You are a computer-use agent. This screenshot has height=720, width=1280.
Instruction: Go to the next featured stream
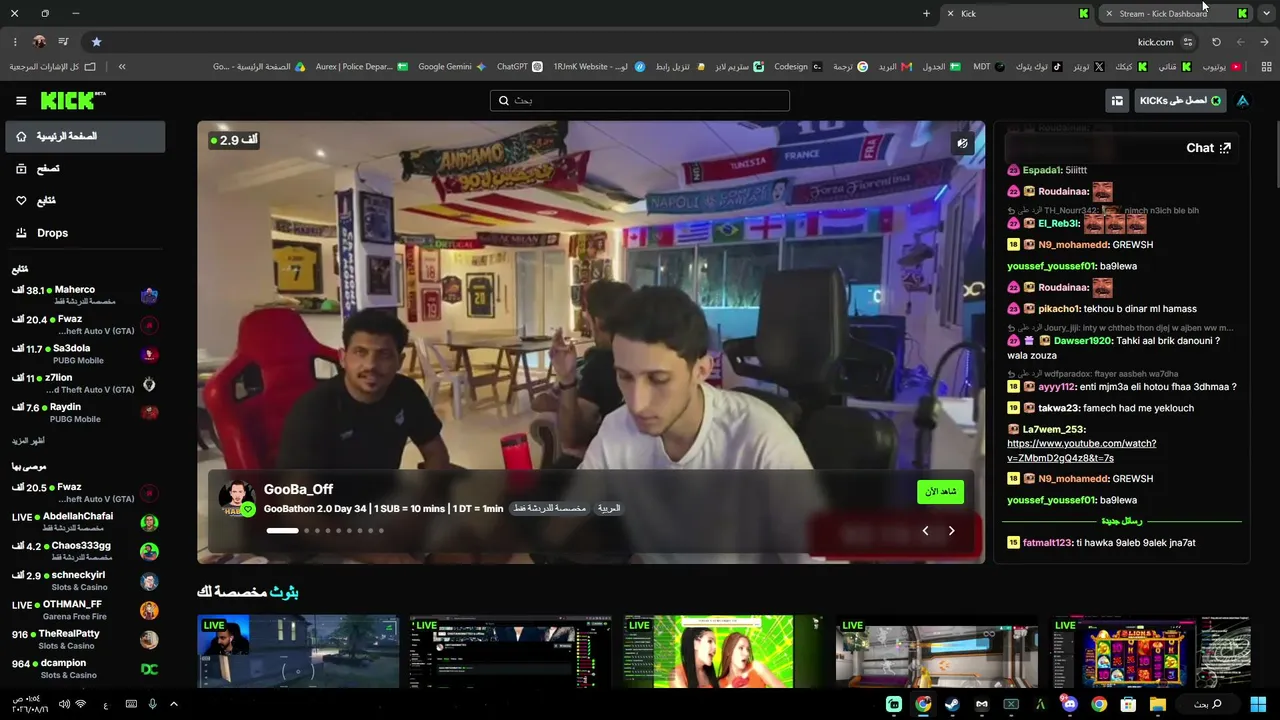pyautogui.click(x=951, y=531)
